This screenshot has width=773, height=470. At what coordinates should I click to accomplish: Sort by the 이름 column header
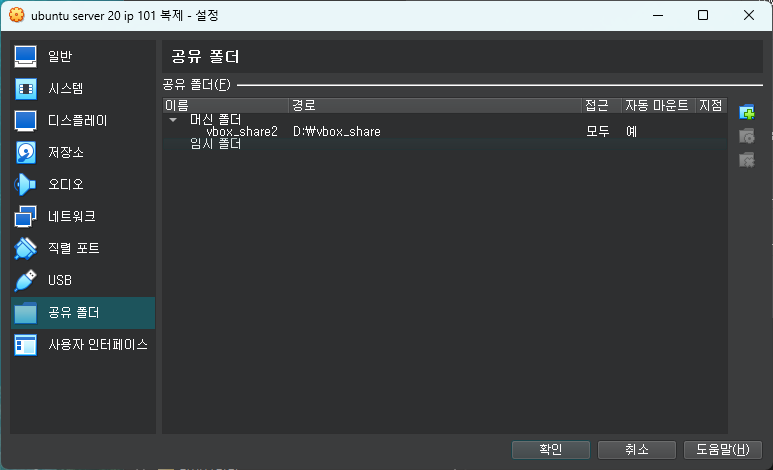(x=226, y=106)
